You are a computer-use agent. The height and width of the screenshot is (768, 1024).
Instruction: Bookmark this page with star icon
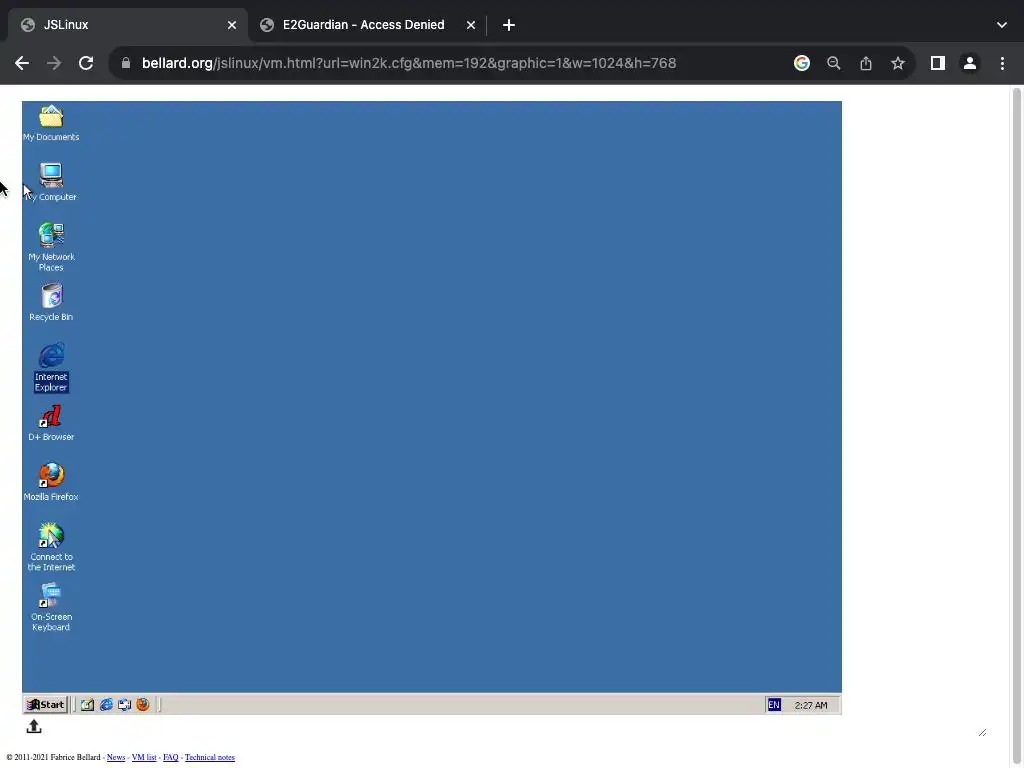click(898, 63)
